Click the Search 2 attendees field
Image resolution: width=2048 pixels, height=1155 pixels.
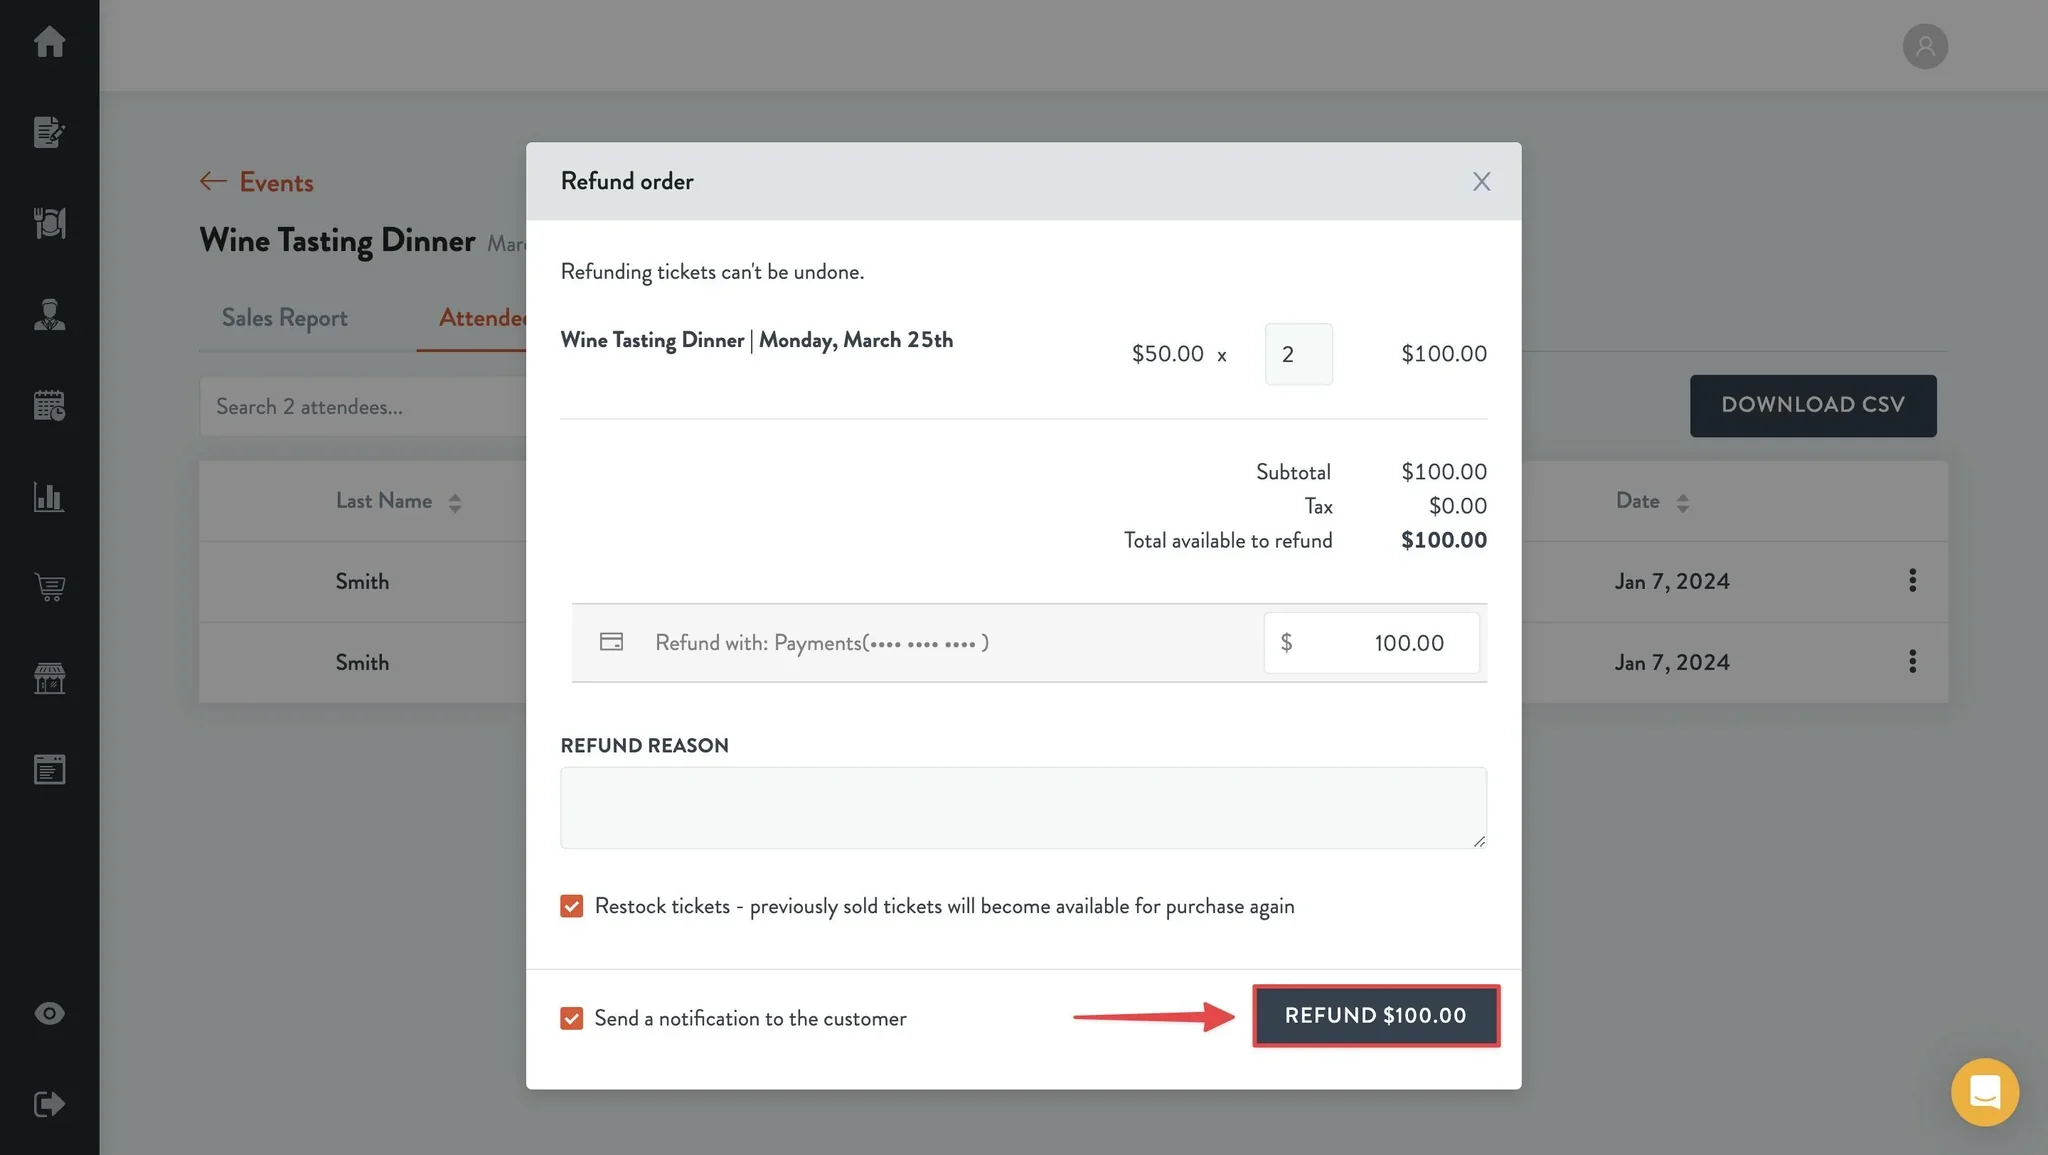[x=363, y=406]
